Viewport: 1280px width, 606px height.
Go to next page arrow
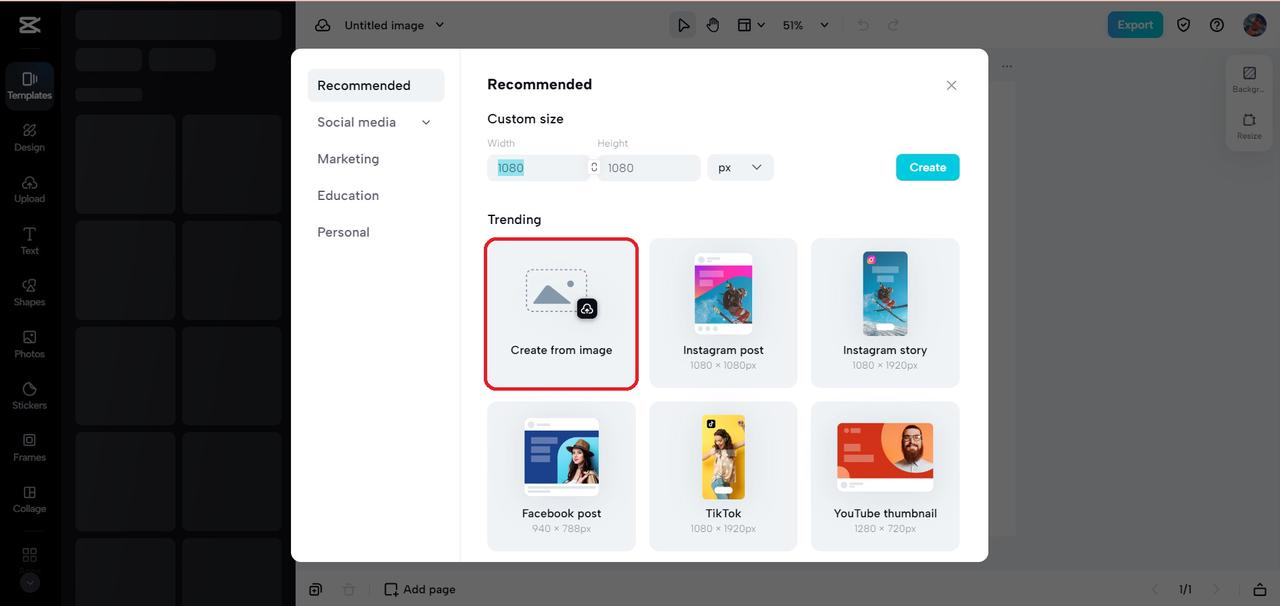(1216, 589)
